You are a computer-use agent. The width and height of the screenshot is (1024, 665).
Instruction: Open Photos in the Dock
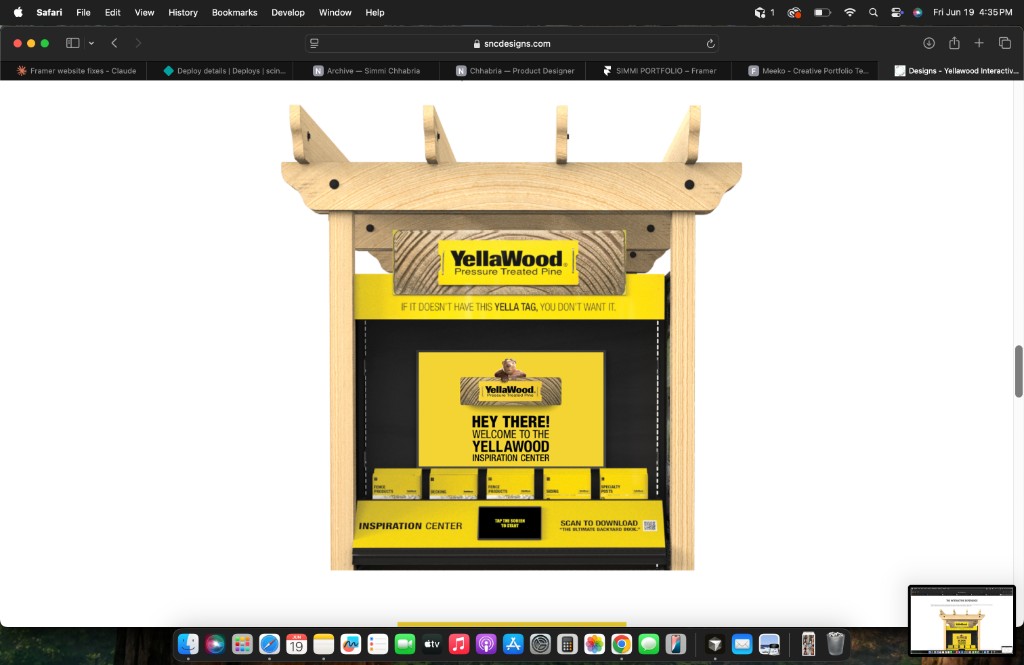594,644
